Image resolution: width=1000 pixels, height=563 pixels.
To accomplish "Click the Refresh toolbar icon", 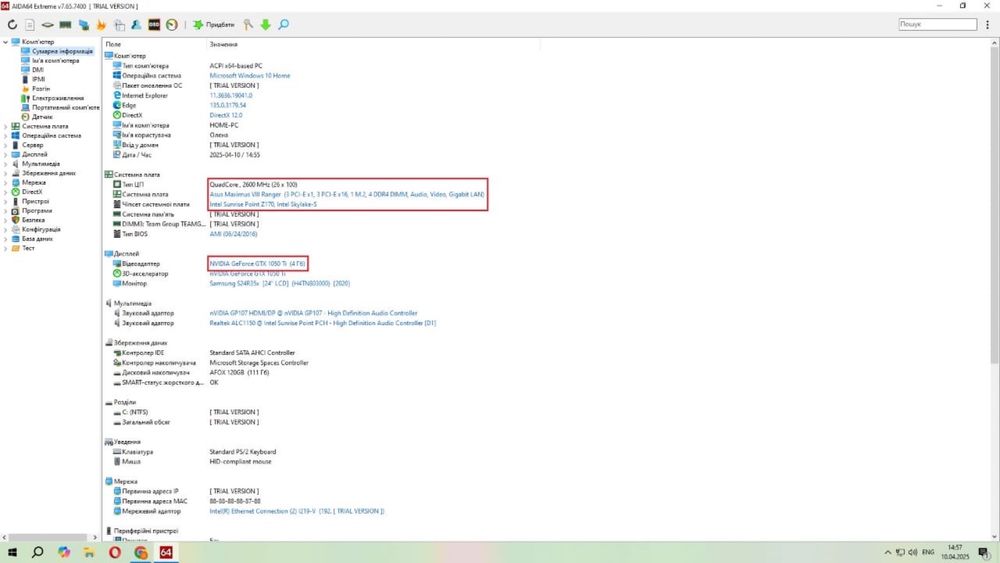I will pyautogui.click(x=12, y=24).
